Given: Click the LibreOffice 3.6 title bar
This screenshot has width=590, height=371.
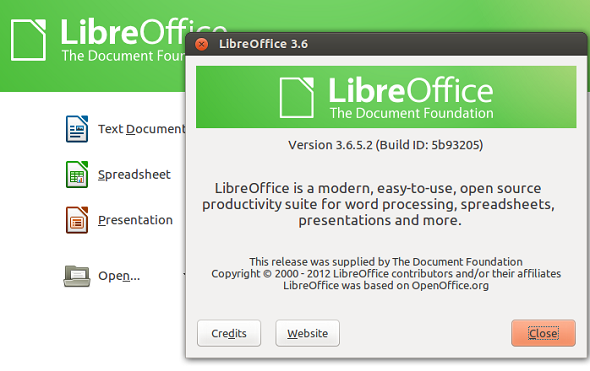Looking at the screenshot, I should tap(386, 44).
